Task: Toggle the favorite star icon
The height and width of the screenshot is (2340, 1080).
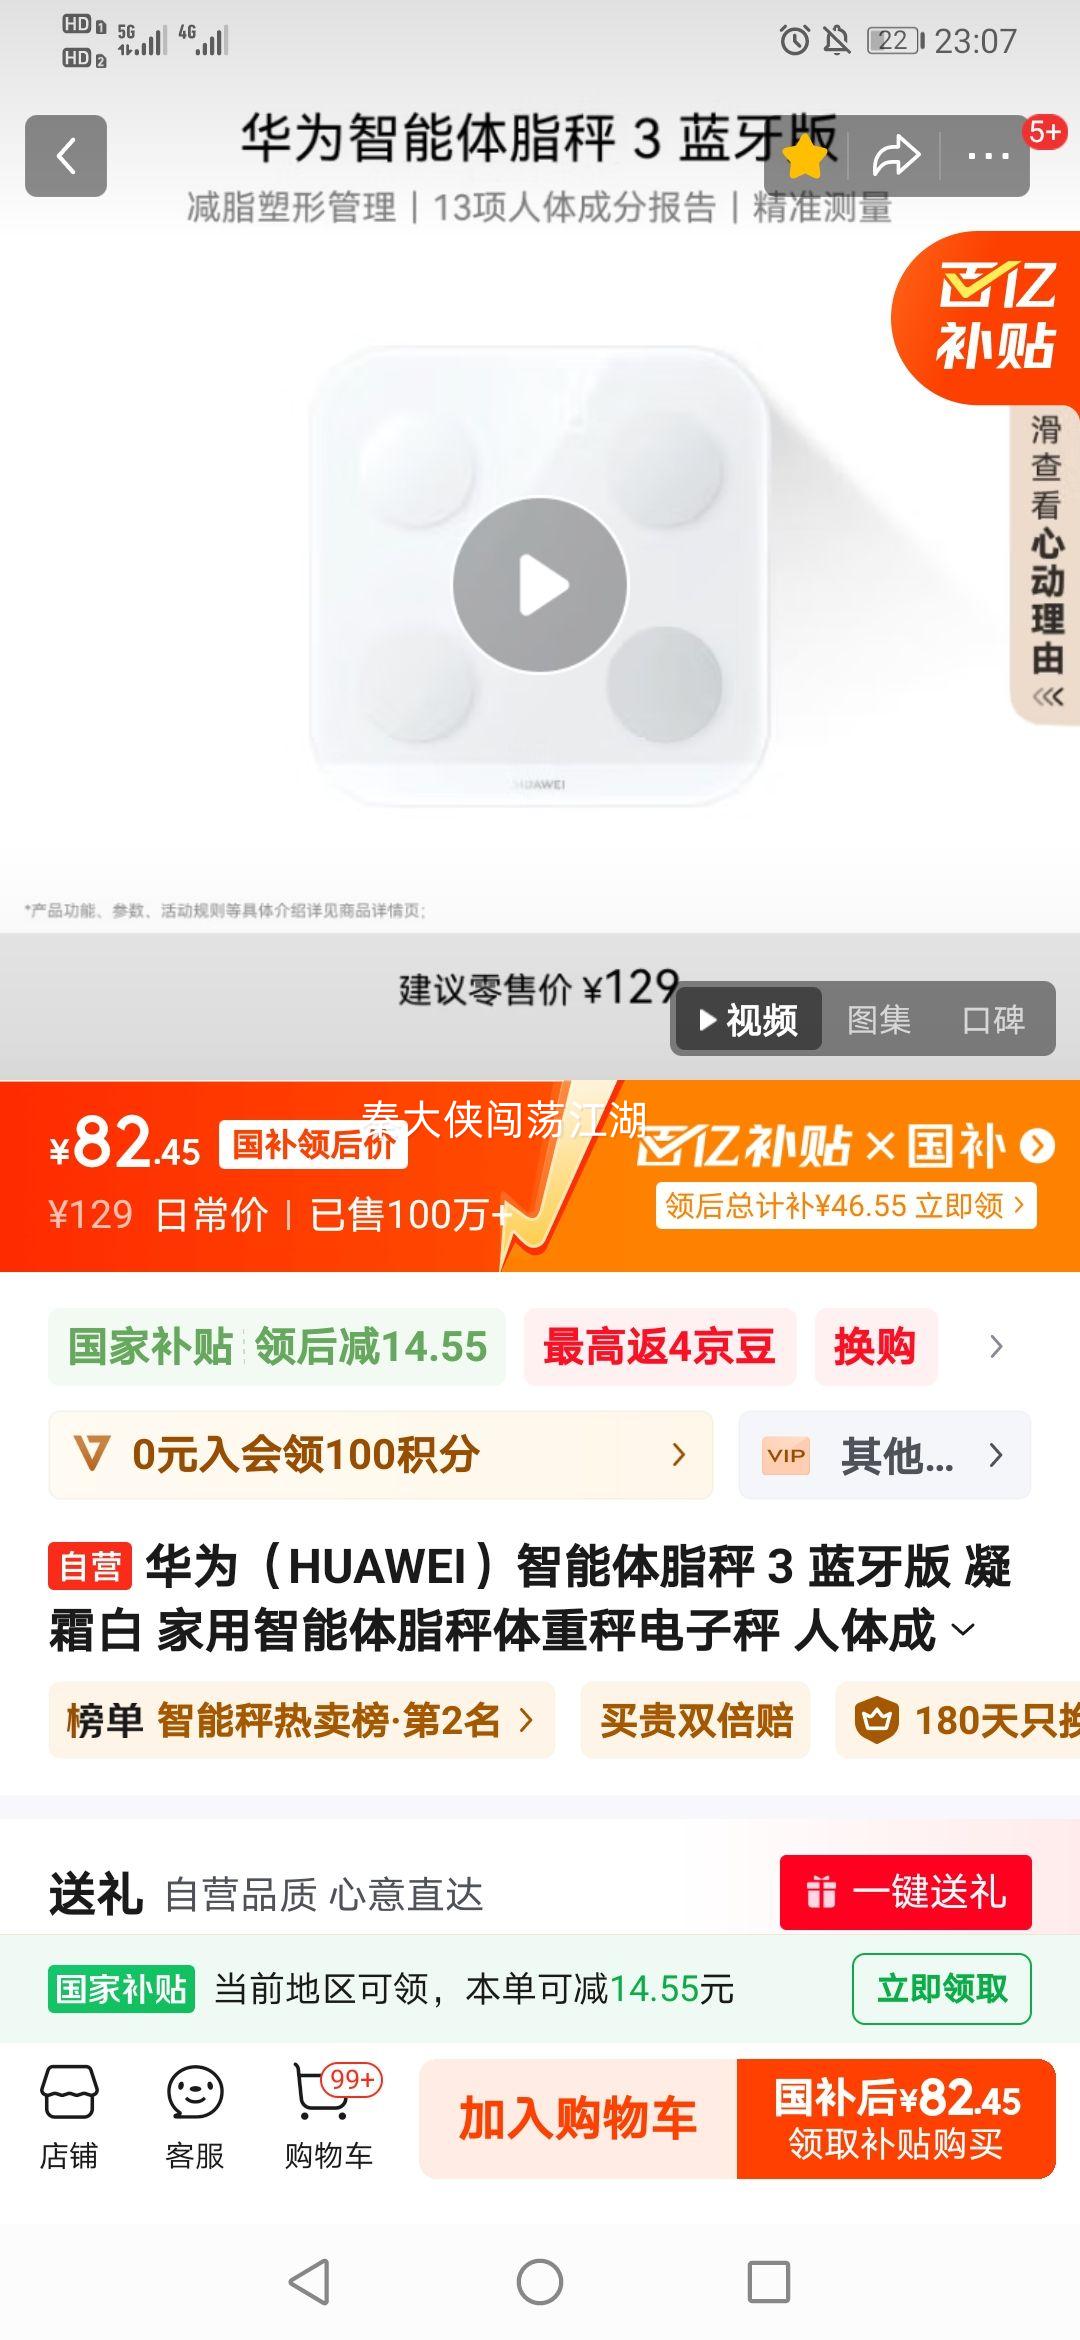Action: (x=806, y=156)
